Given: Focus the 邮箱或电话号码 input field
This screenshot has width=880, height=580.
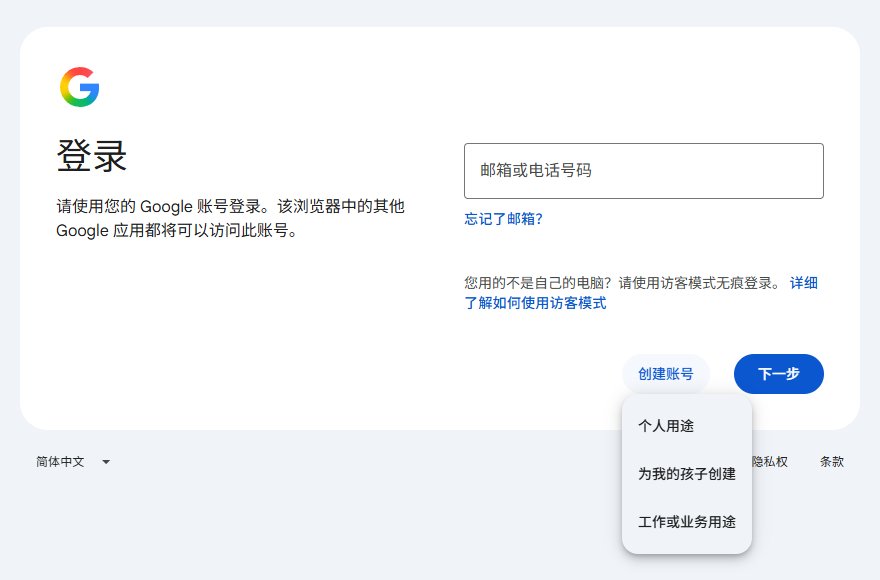Looking at the screenshot, I should pos(644,171).
